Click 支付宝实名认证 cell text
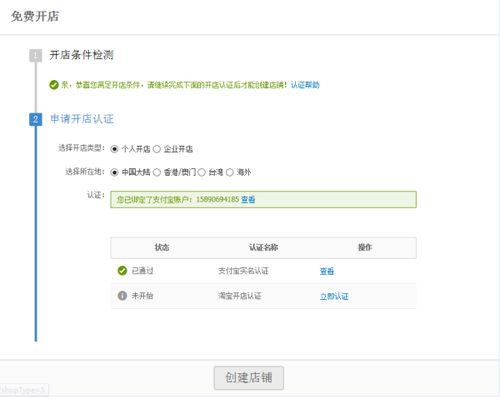Screen dimensions: 500x399 [x=243, y=271]
